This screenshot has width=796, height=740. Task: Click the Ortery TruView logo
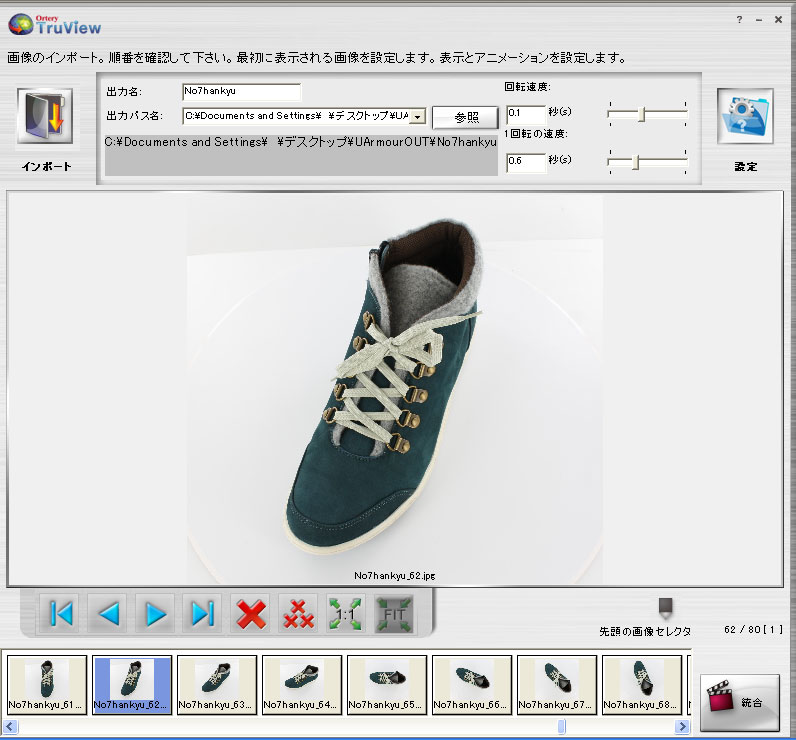55,24
